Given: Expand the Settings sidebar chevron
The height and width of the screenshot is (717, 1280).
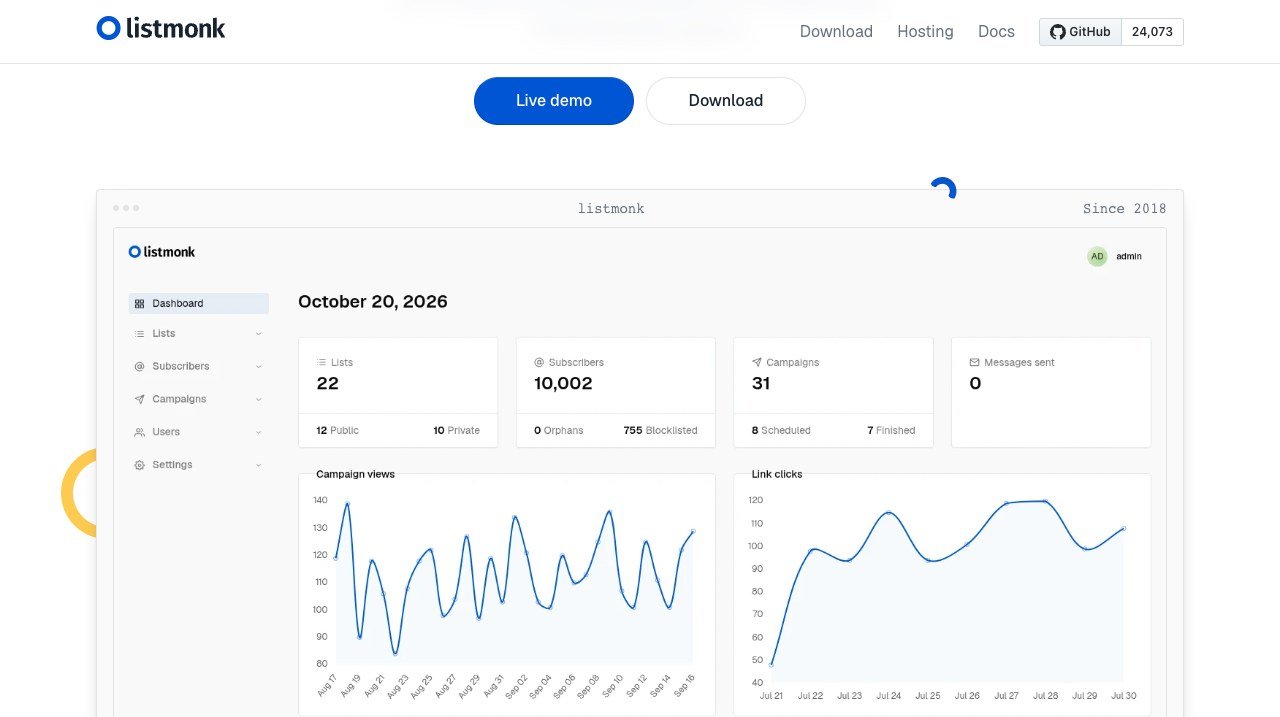Looking at the screenshot, I should tap(259, 465).
